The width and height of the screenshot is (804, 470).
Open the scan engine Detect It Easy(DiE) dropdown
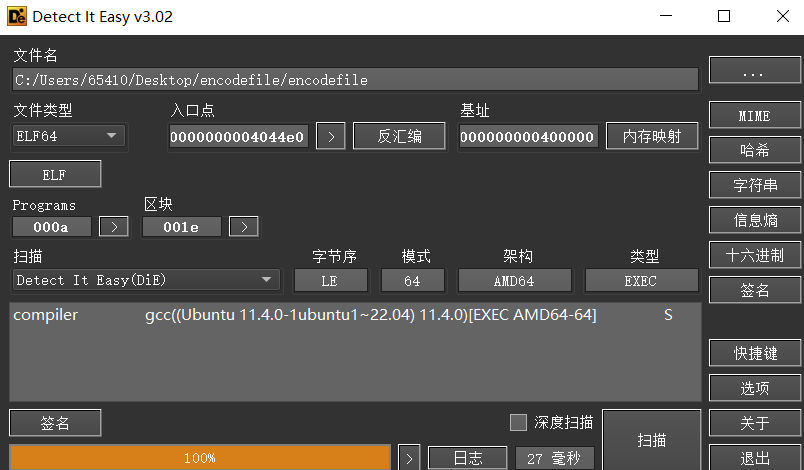[146, 280]
